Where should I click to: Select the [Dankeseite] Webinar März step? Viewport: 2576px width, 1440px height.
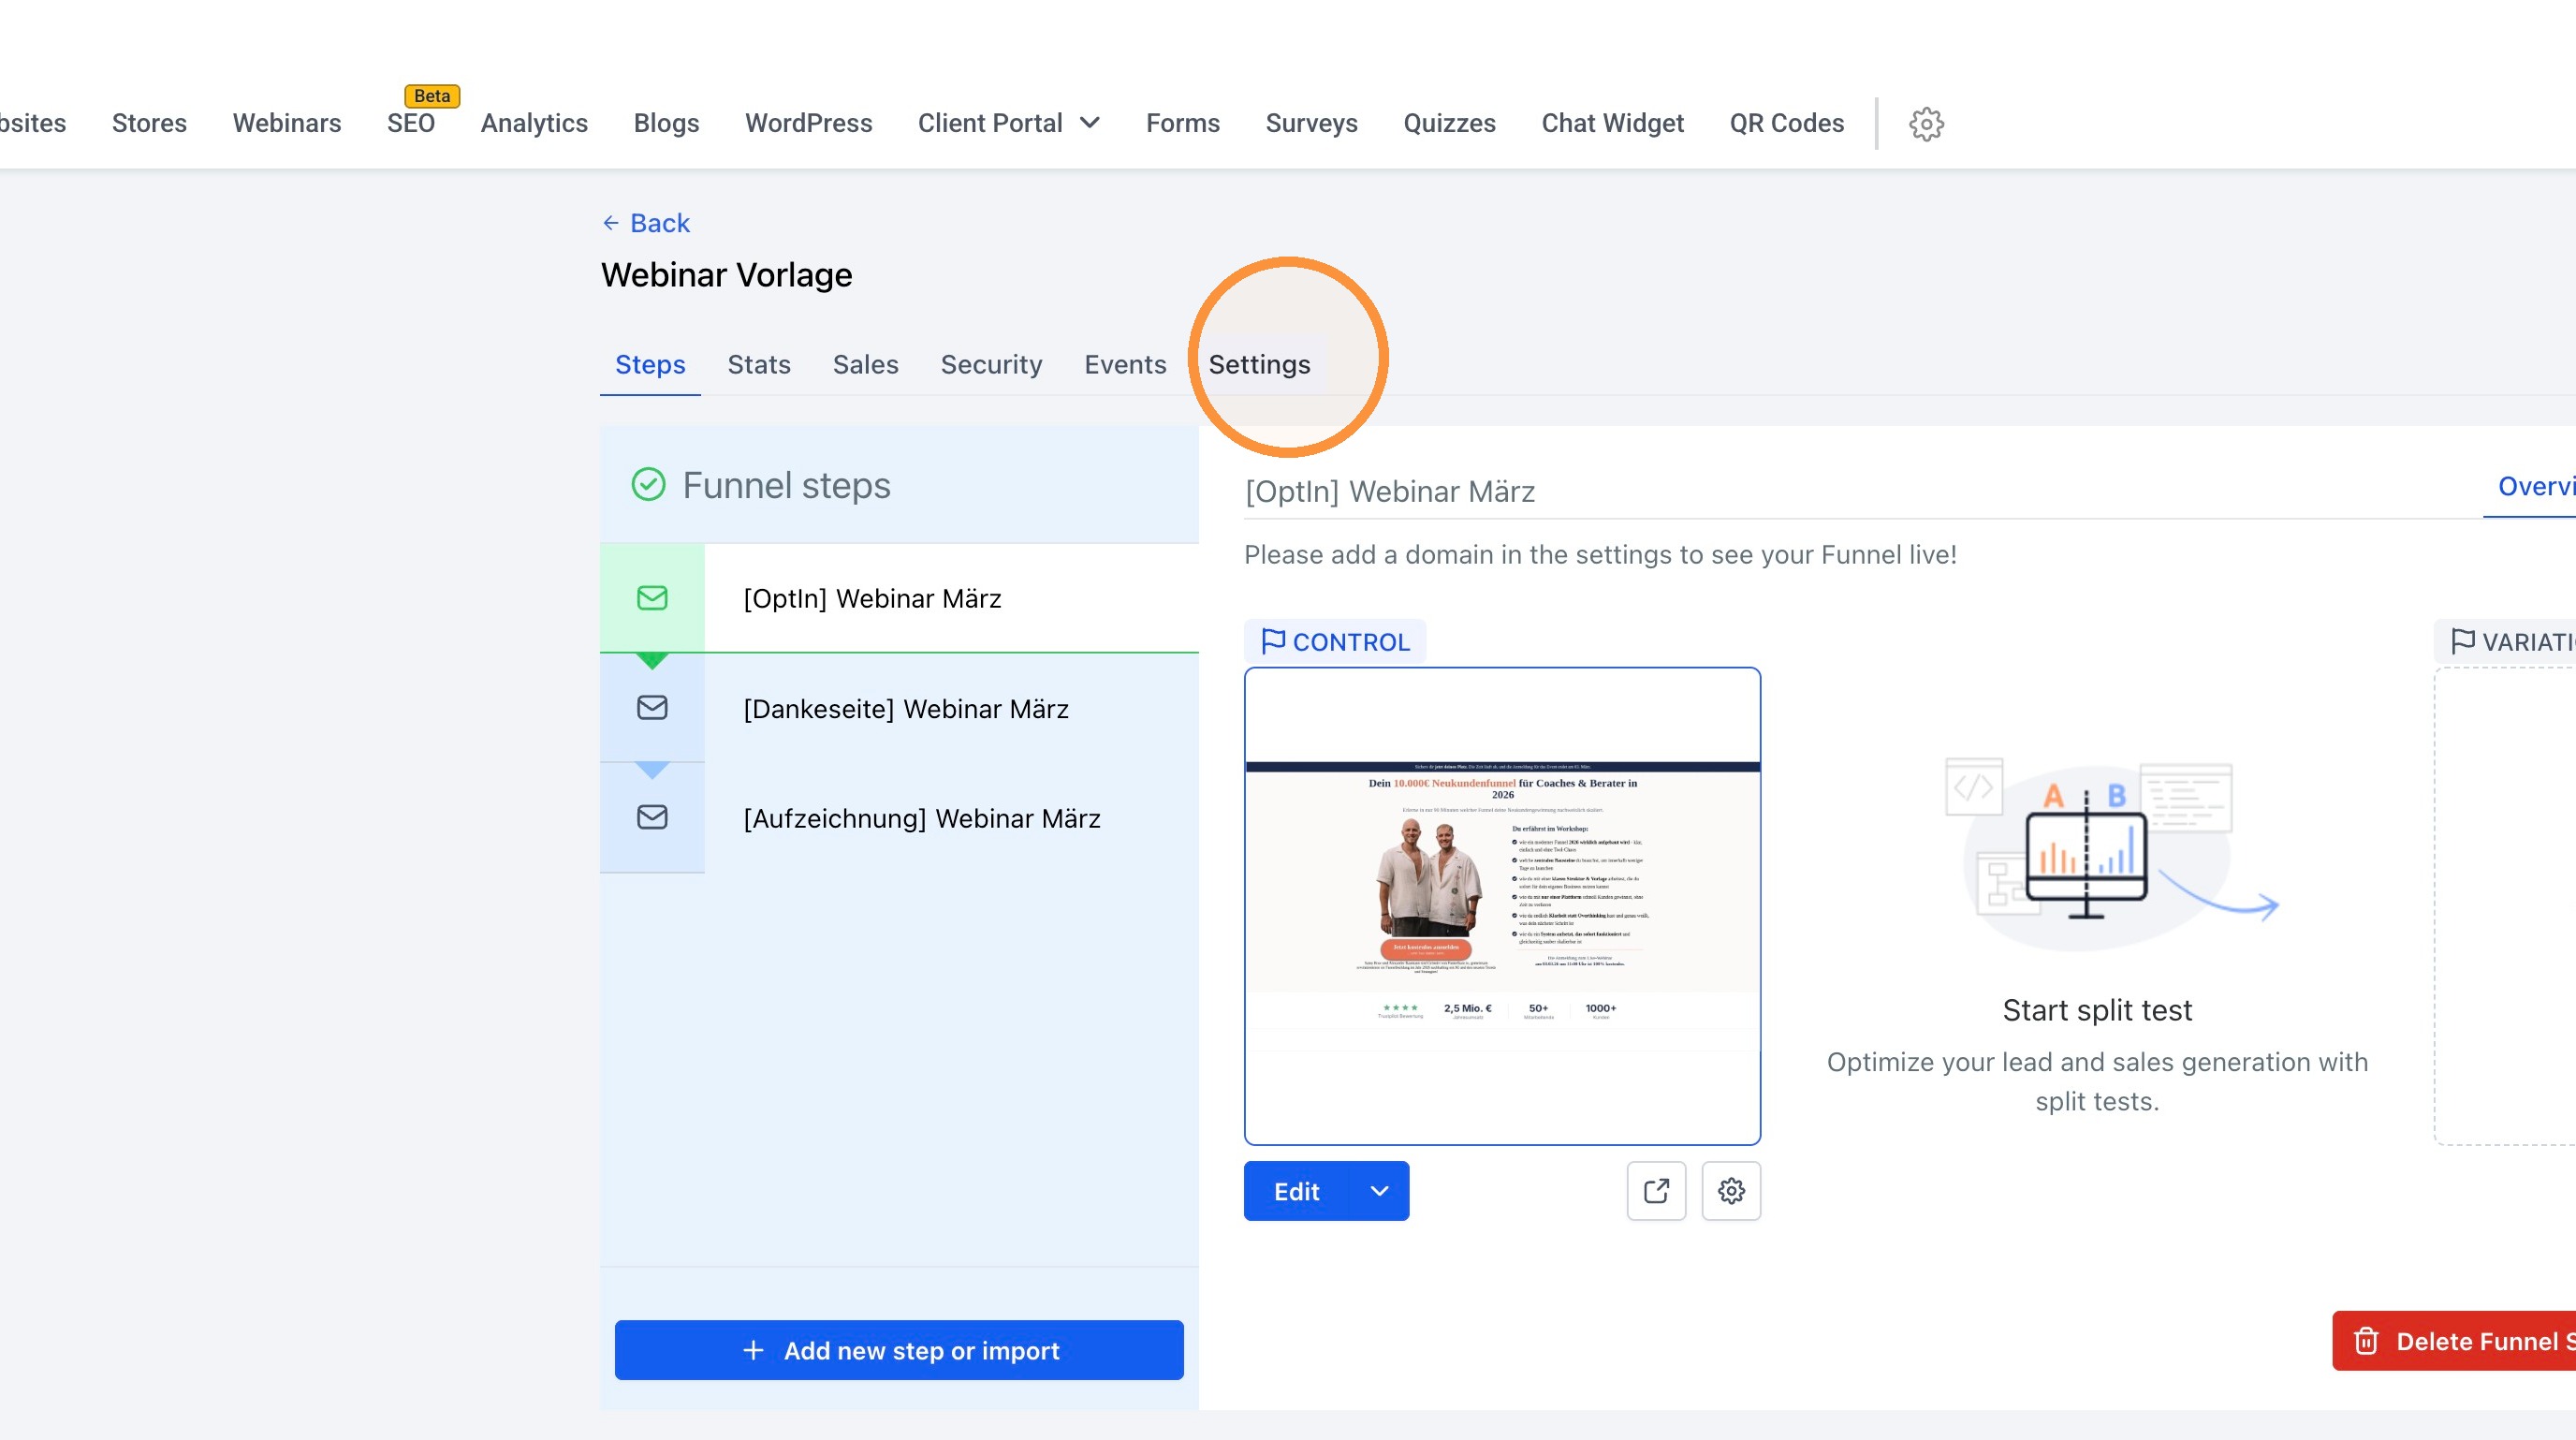tap(899, 708)
